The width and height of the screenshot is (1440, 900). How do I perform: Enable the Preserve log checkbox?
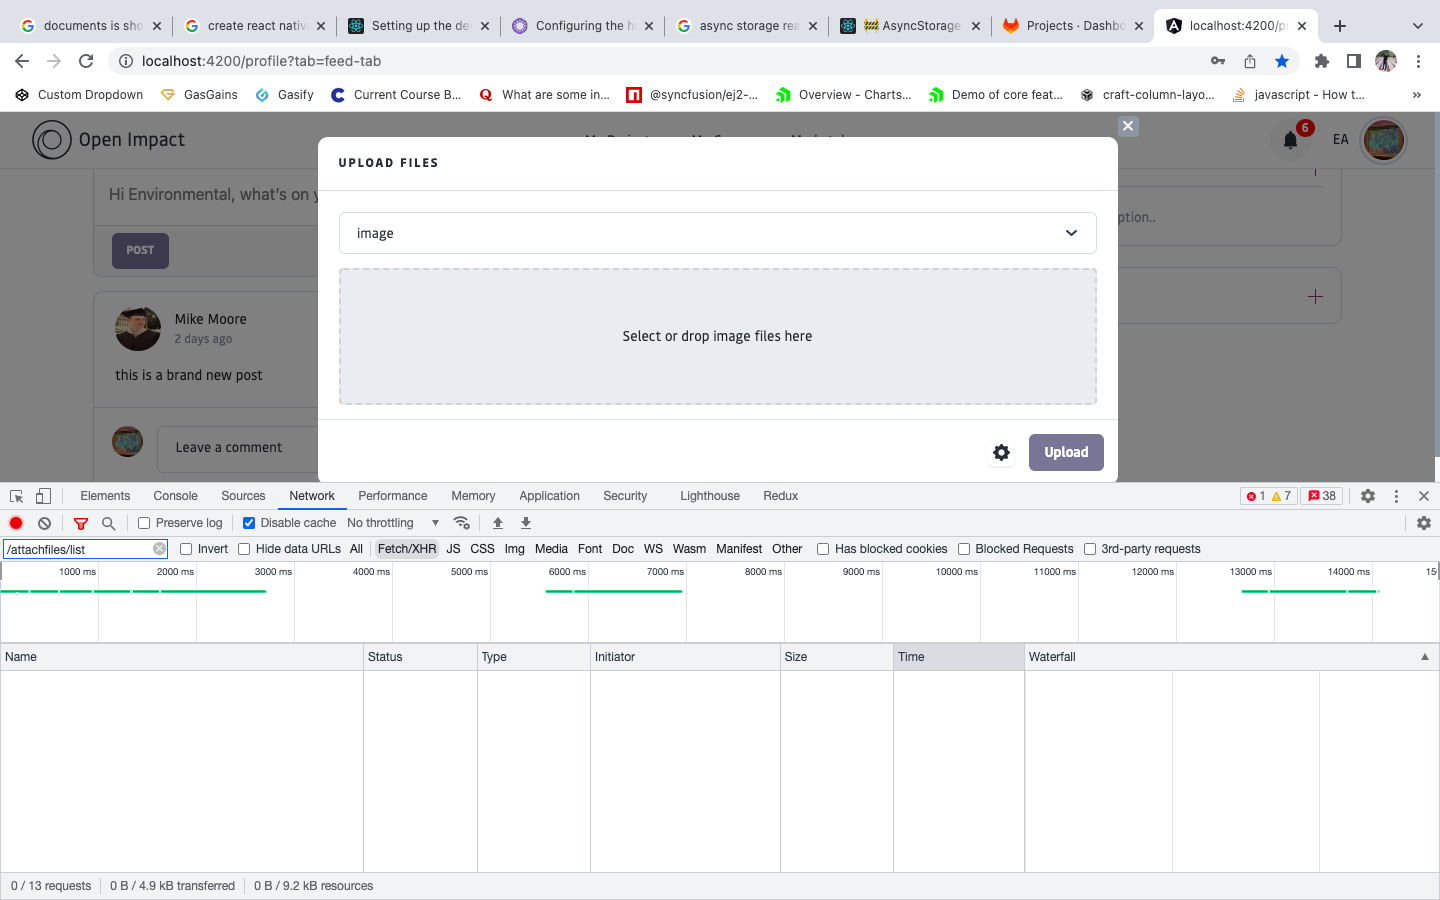[x=144, y=523]
